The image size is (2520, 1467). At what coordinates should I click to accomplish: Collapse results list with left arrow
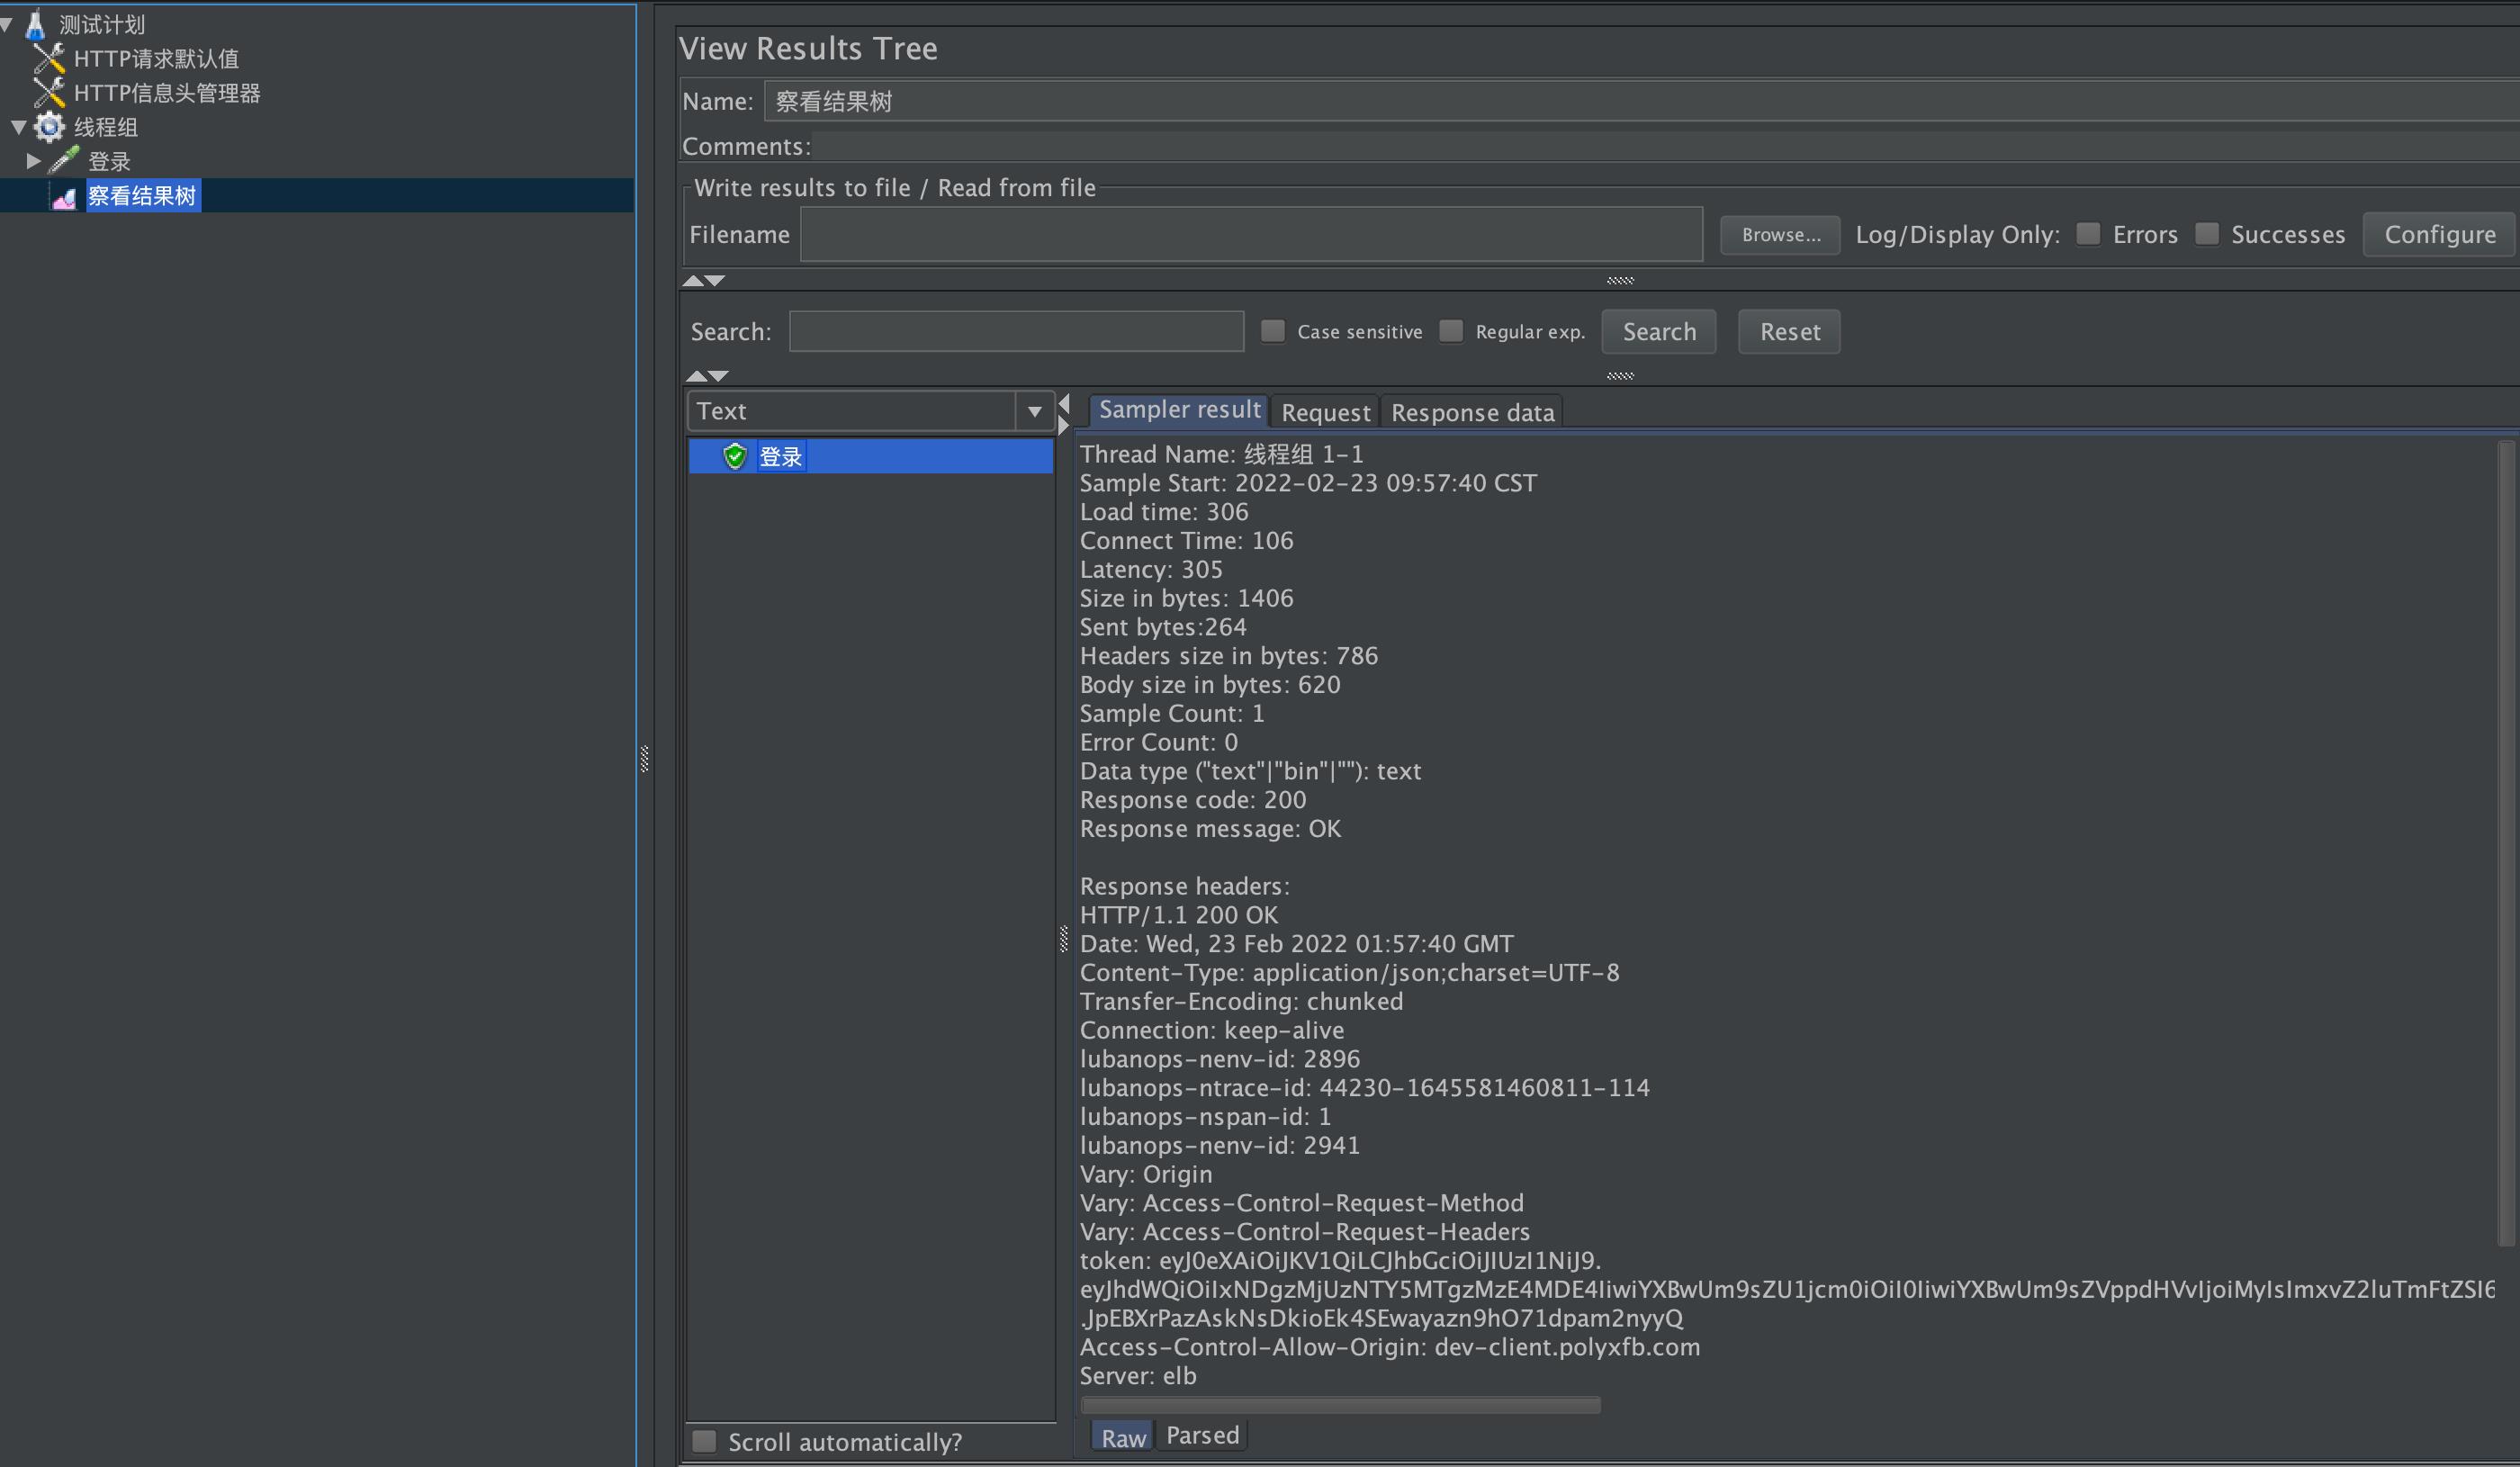[1064, 403]
